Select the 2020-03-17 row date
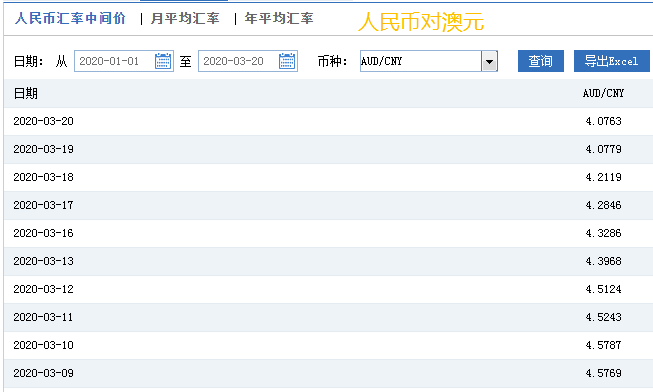 (43, 205)
